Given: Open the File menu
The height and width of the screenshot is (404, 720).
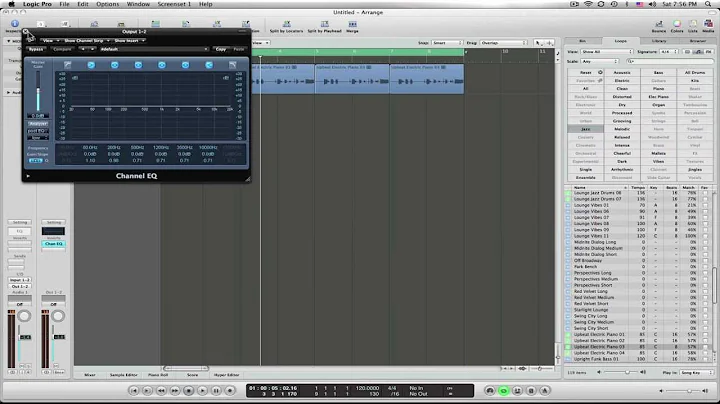Looking at the screenshot, I should point(64,4).
